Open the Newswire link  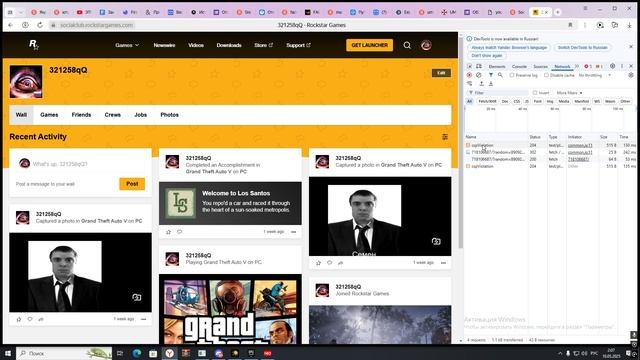[164, 45]
